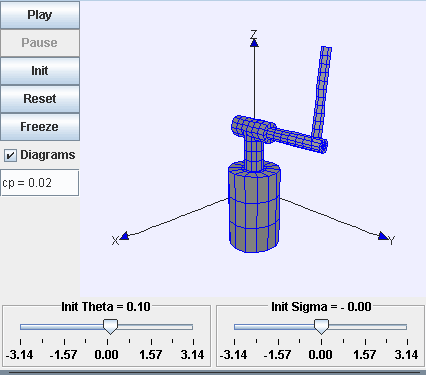
Task: Click the Z axis arrowhead
Action: click(x=254, y=43)
